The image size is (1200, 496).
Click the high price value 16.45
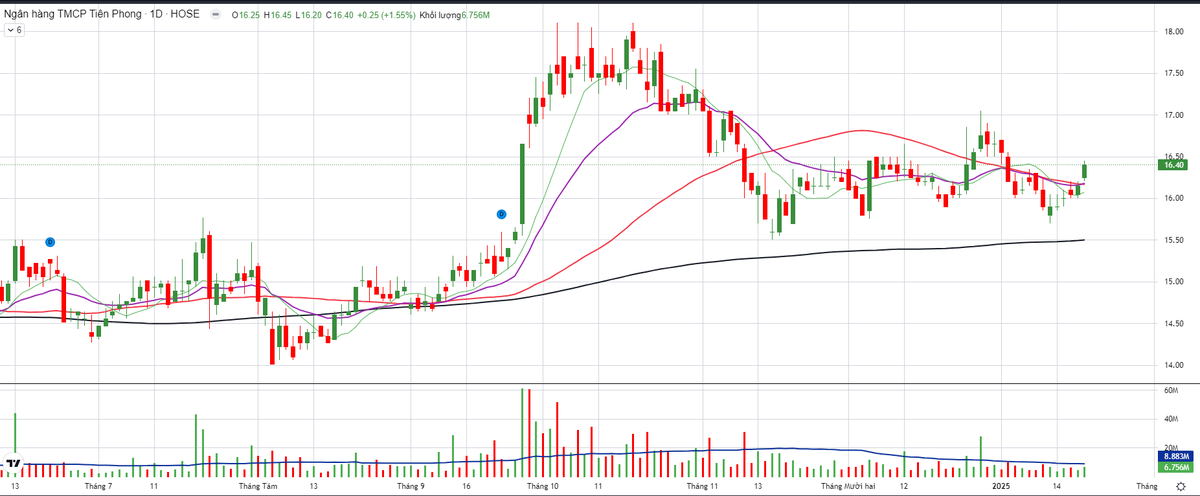click(x=281, y=16)
